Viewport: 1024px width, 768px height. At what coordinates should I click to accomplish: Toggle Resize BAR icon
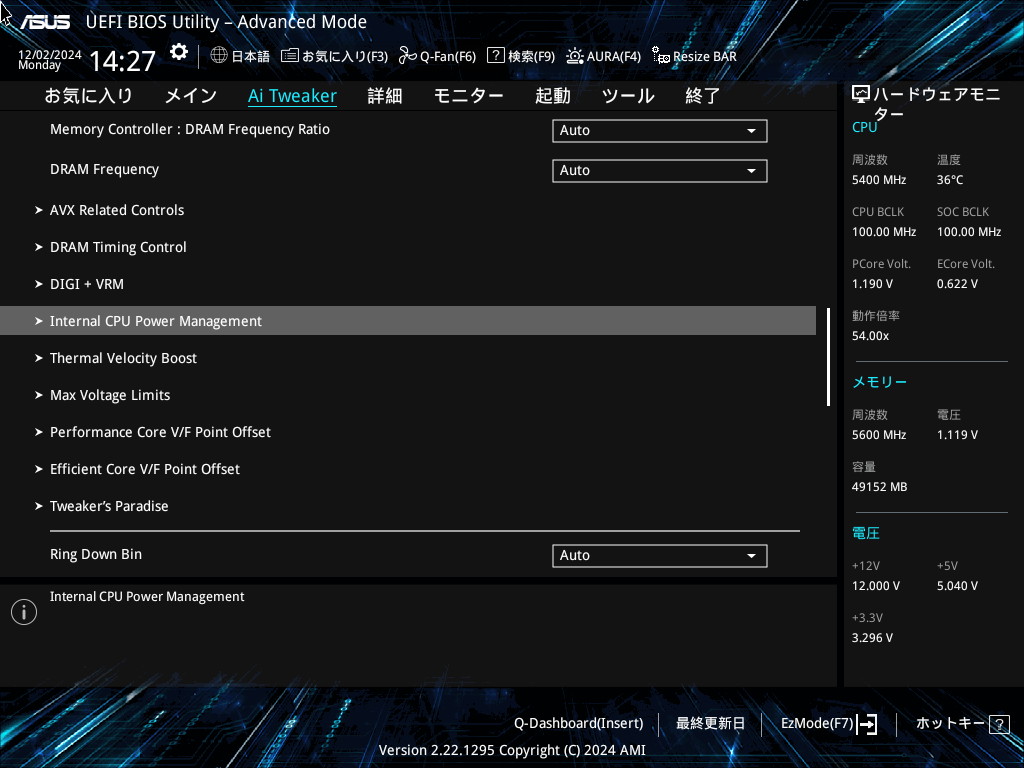pyautogui.click(x=661, y=56)
